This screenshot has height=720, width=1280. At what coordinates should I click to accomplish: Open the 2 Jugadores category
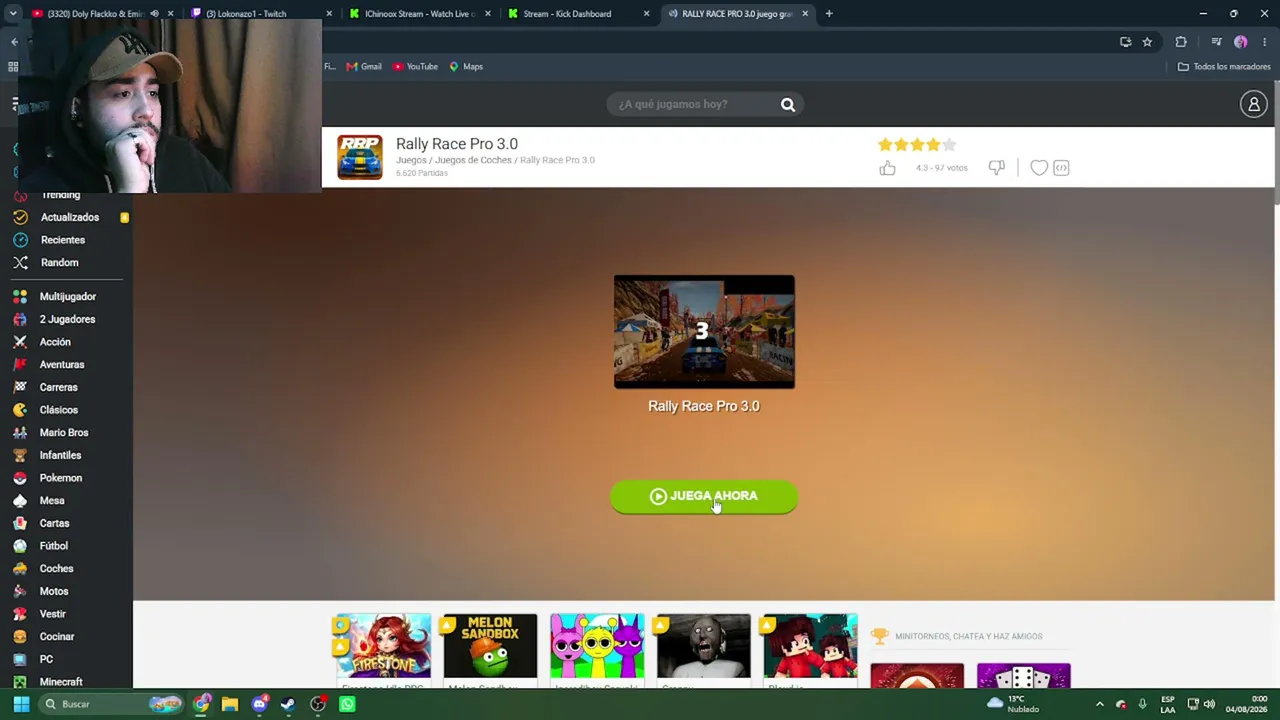[67, 319]
